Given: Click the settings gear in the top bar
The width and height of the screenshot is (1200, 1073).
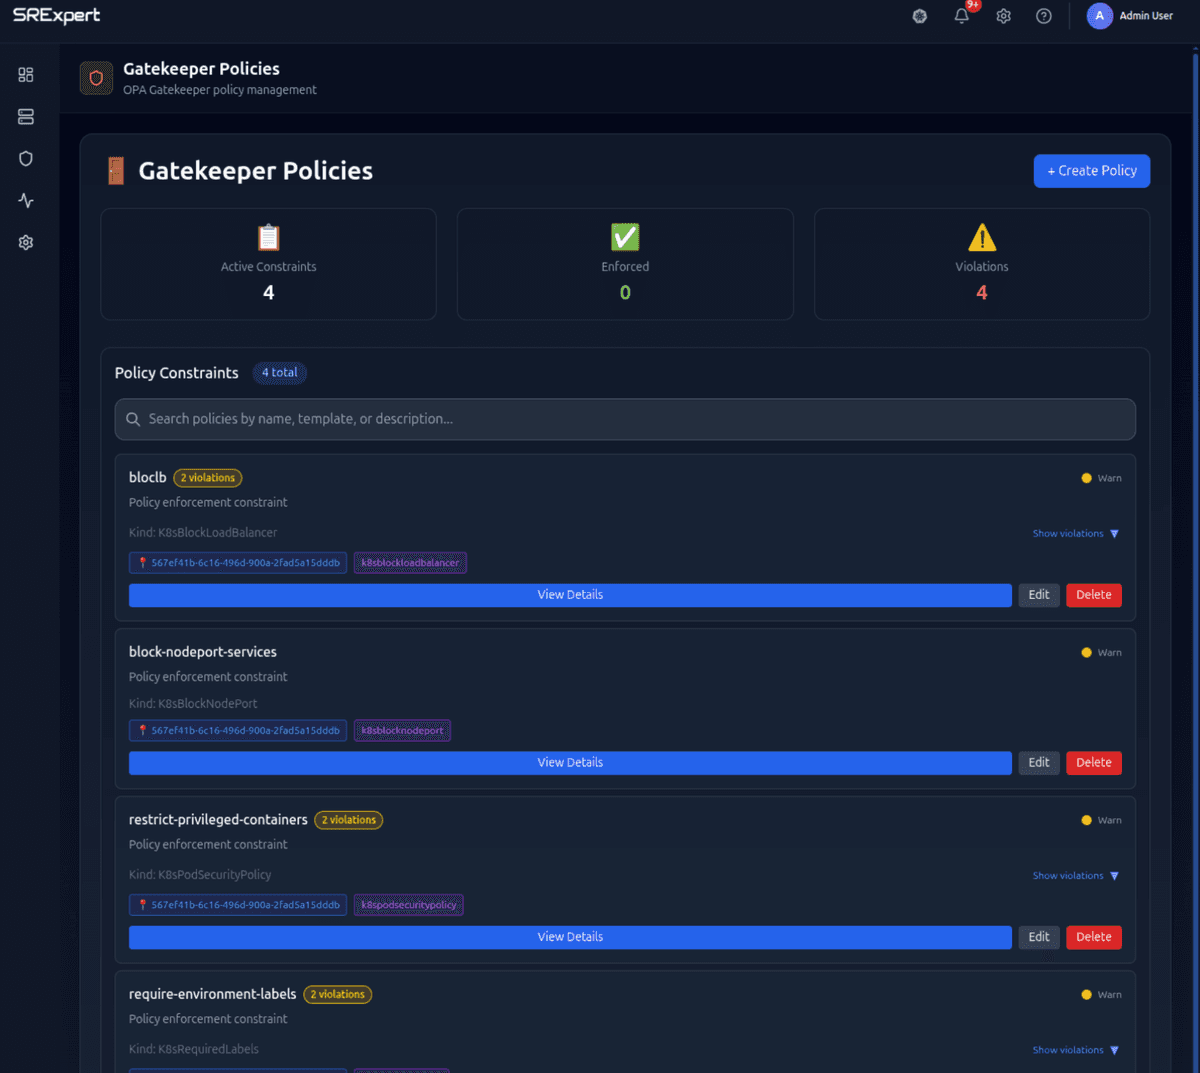Looking at the screenshot, I should point(1003,16).
